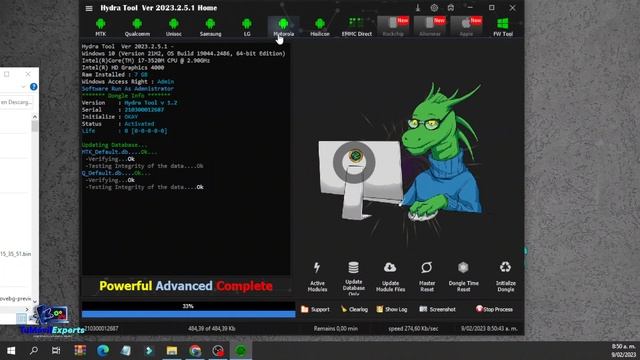Open the EMMC Direct module
This screenshot has height=360, width=640.
tap(356, 27)
